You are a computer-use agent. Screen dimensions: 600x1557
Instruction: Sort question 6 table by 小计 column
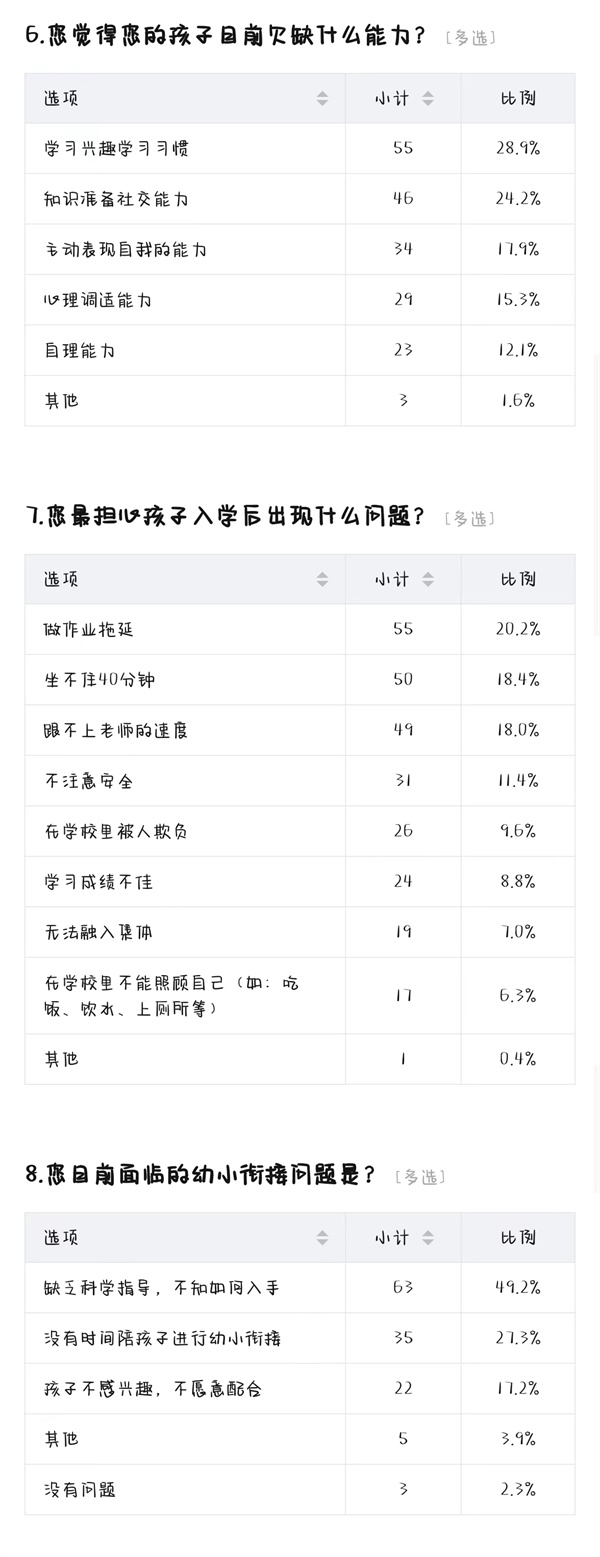coord(428,98)
